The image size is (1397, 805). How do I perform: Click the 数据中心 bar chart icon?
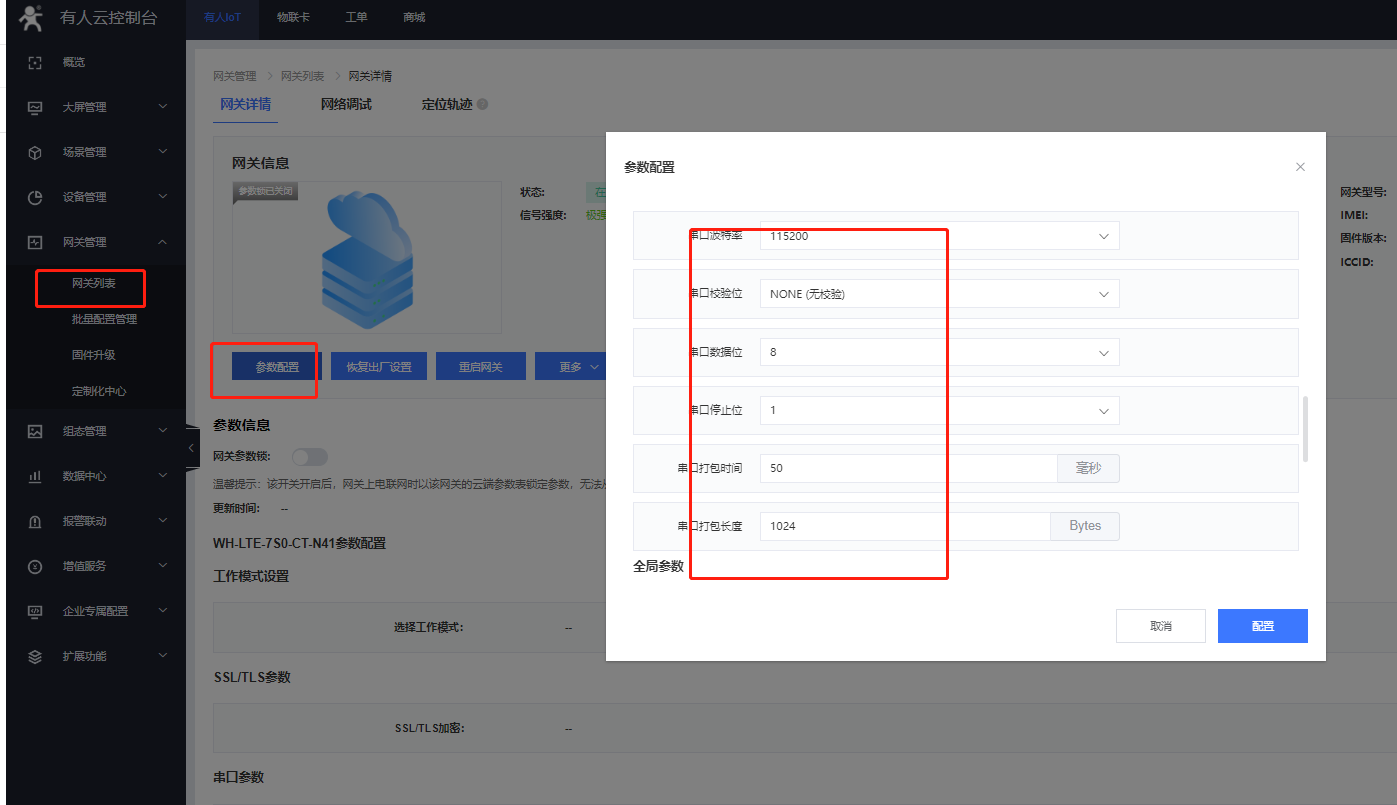point(35,476)
